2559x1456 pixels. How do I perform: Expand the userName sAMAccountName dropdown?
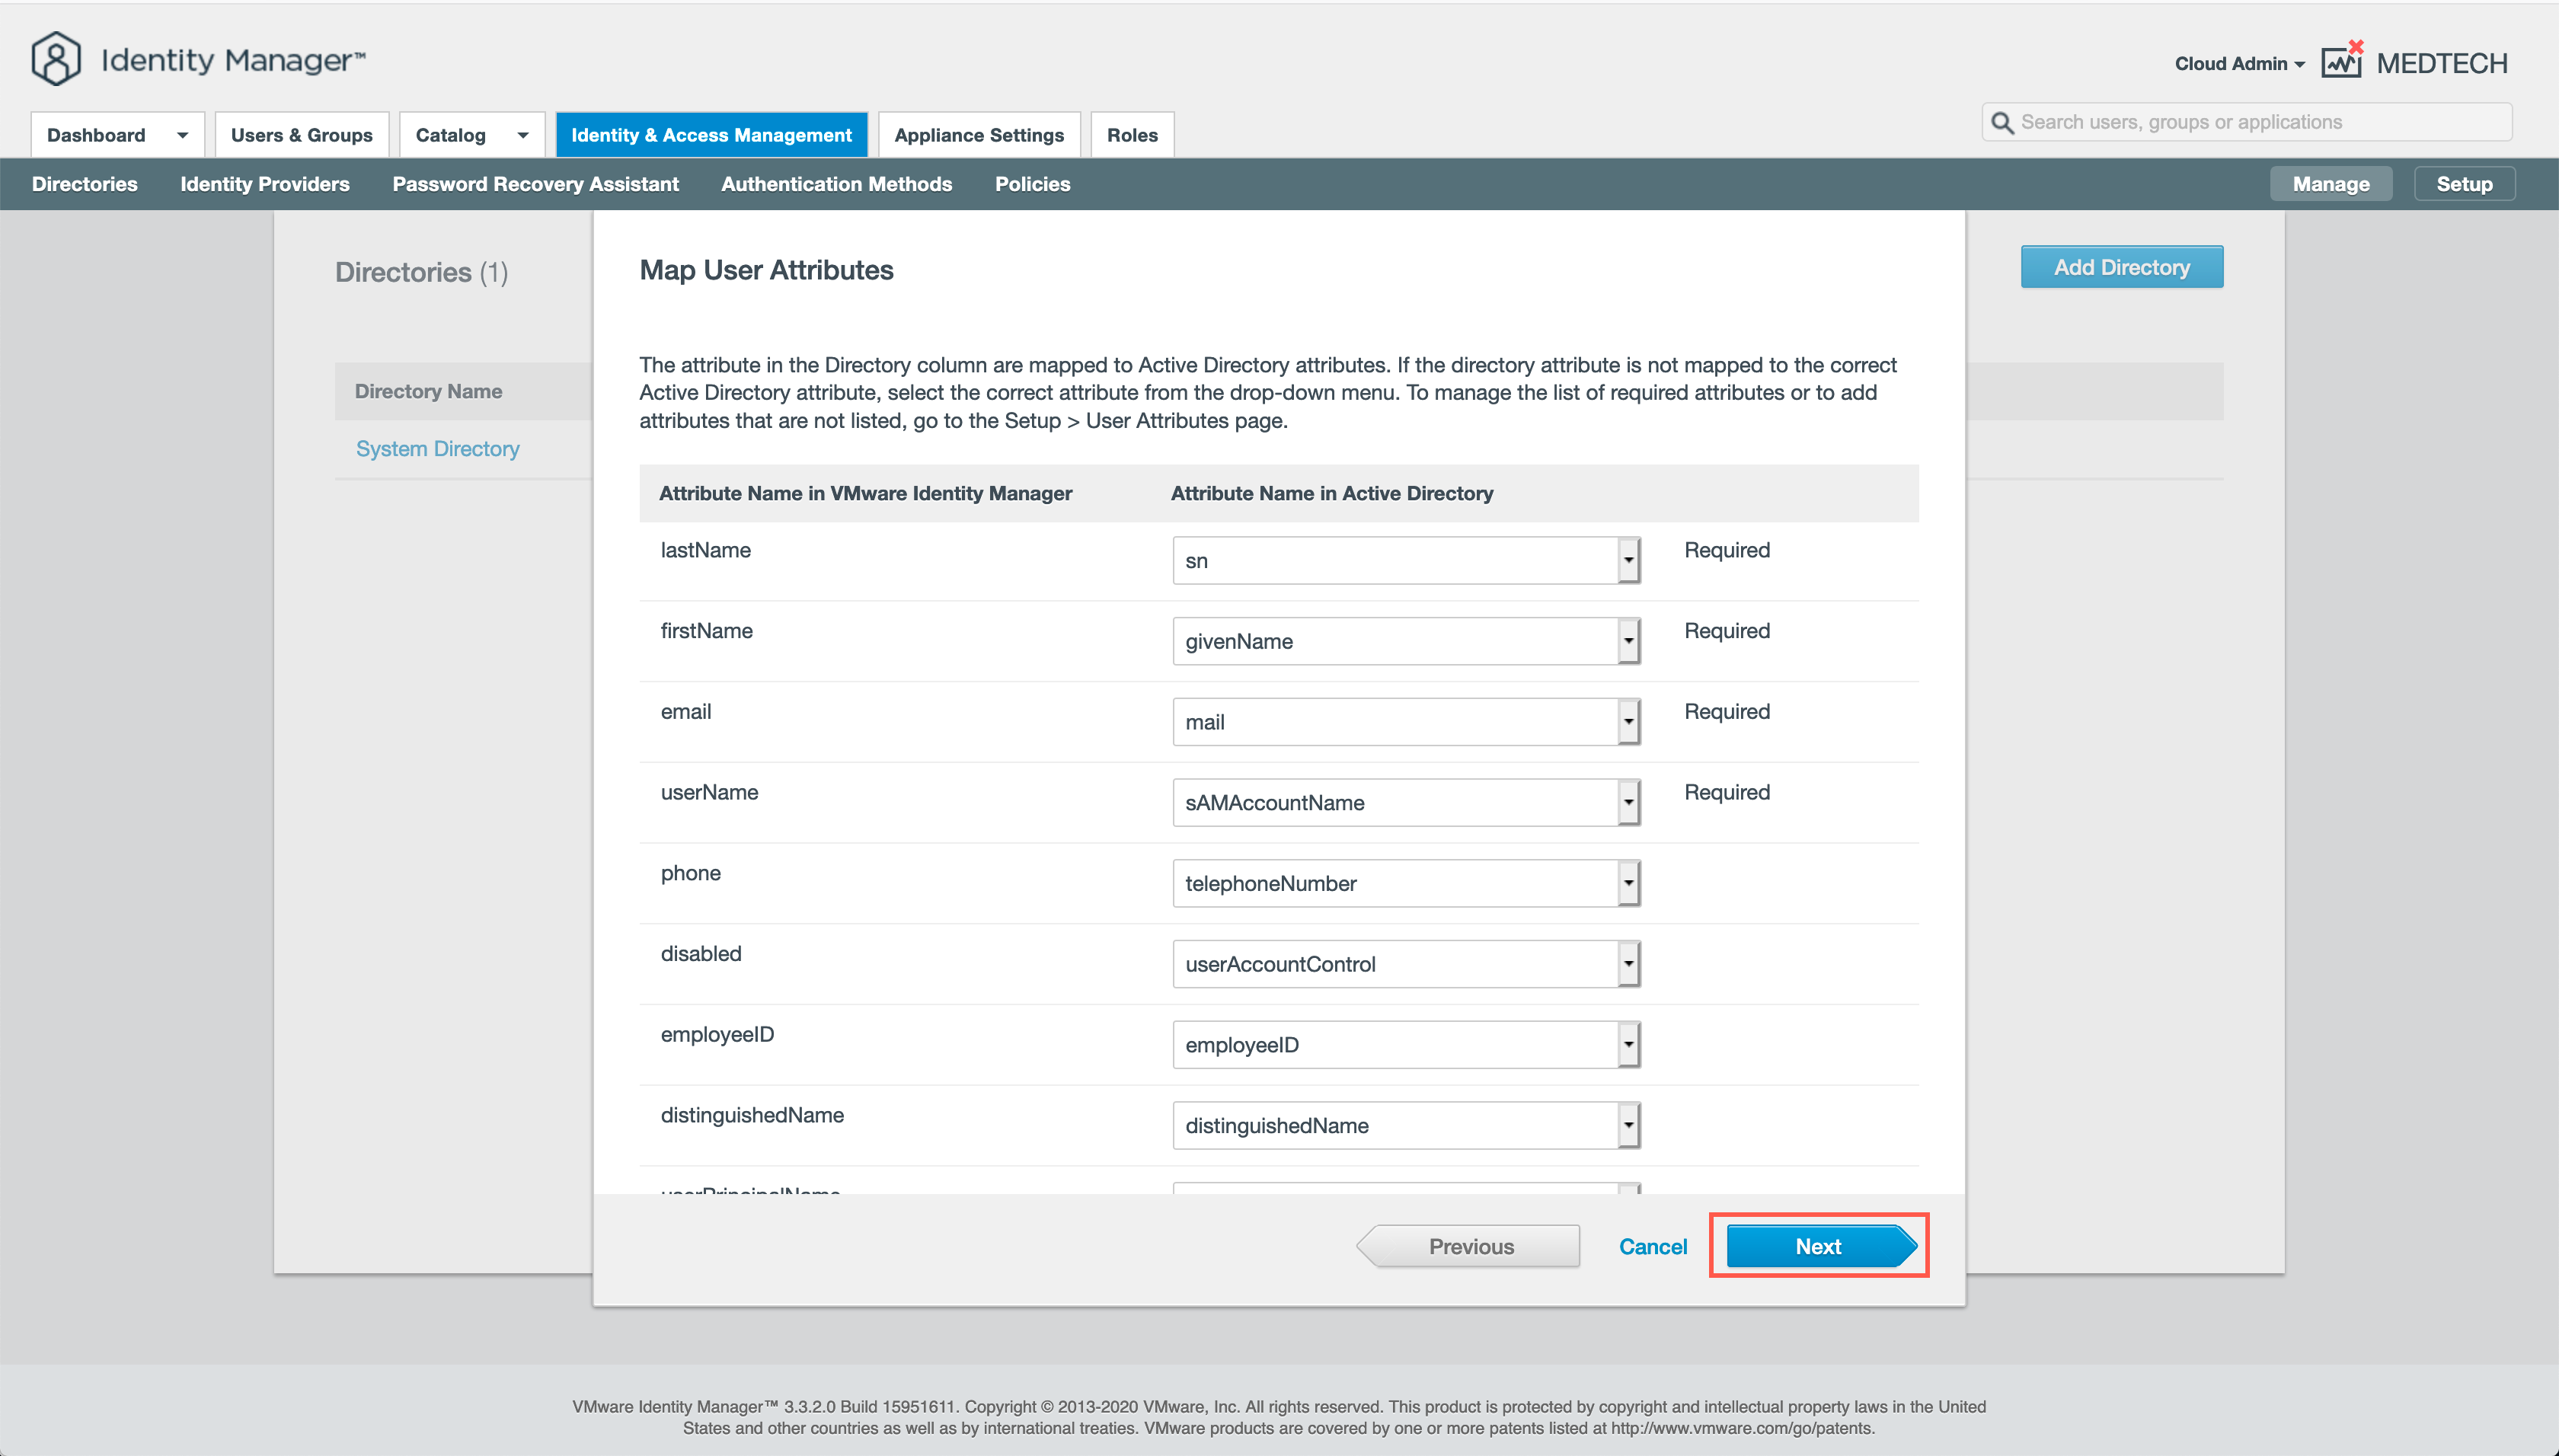point(1628,802)
